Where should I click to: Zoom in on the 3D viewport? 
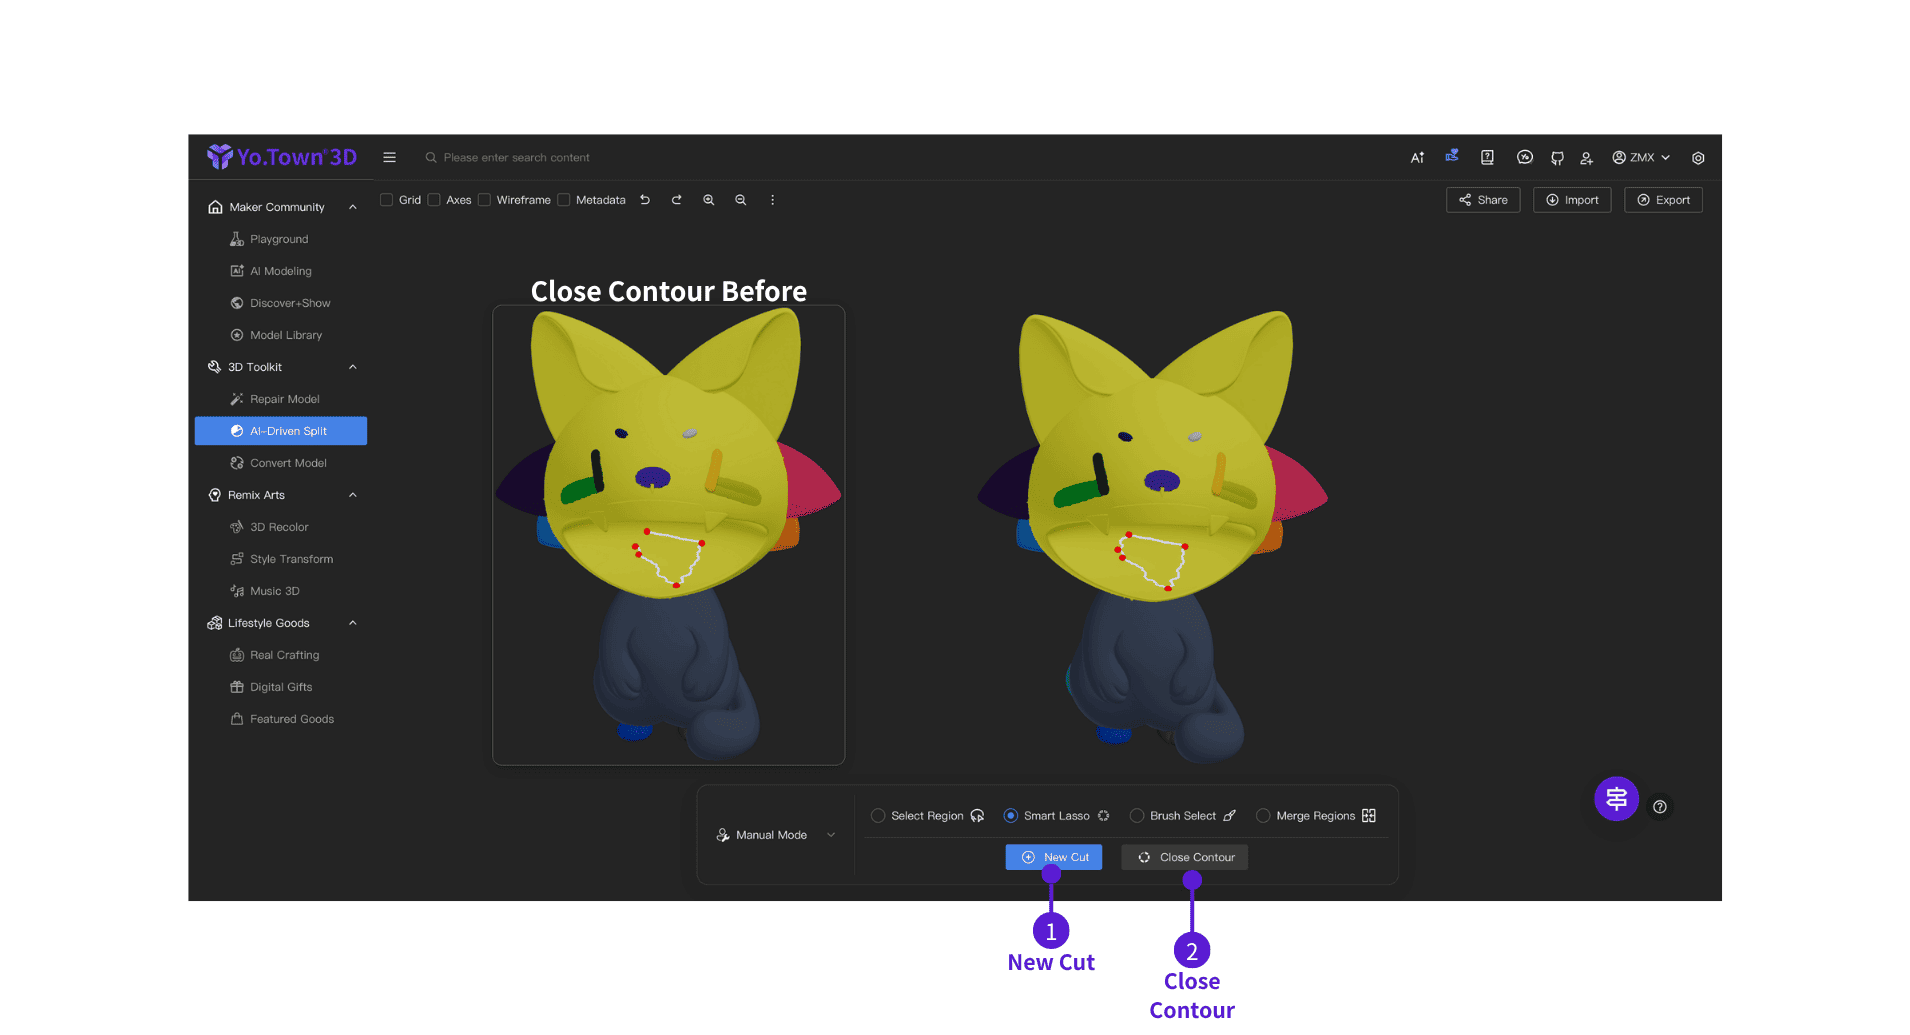709,200
